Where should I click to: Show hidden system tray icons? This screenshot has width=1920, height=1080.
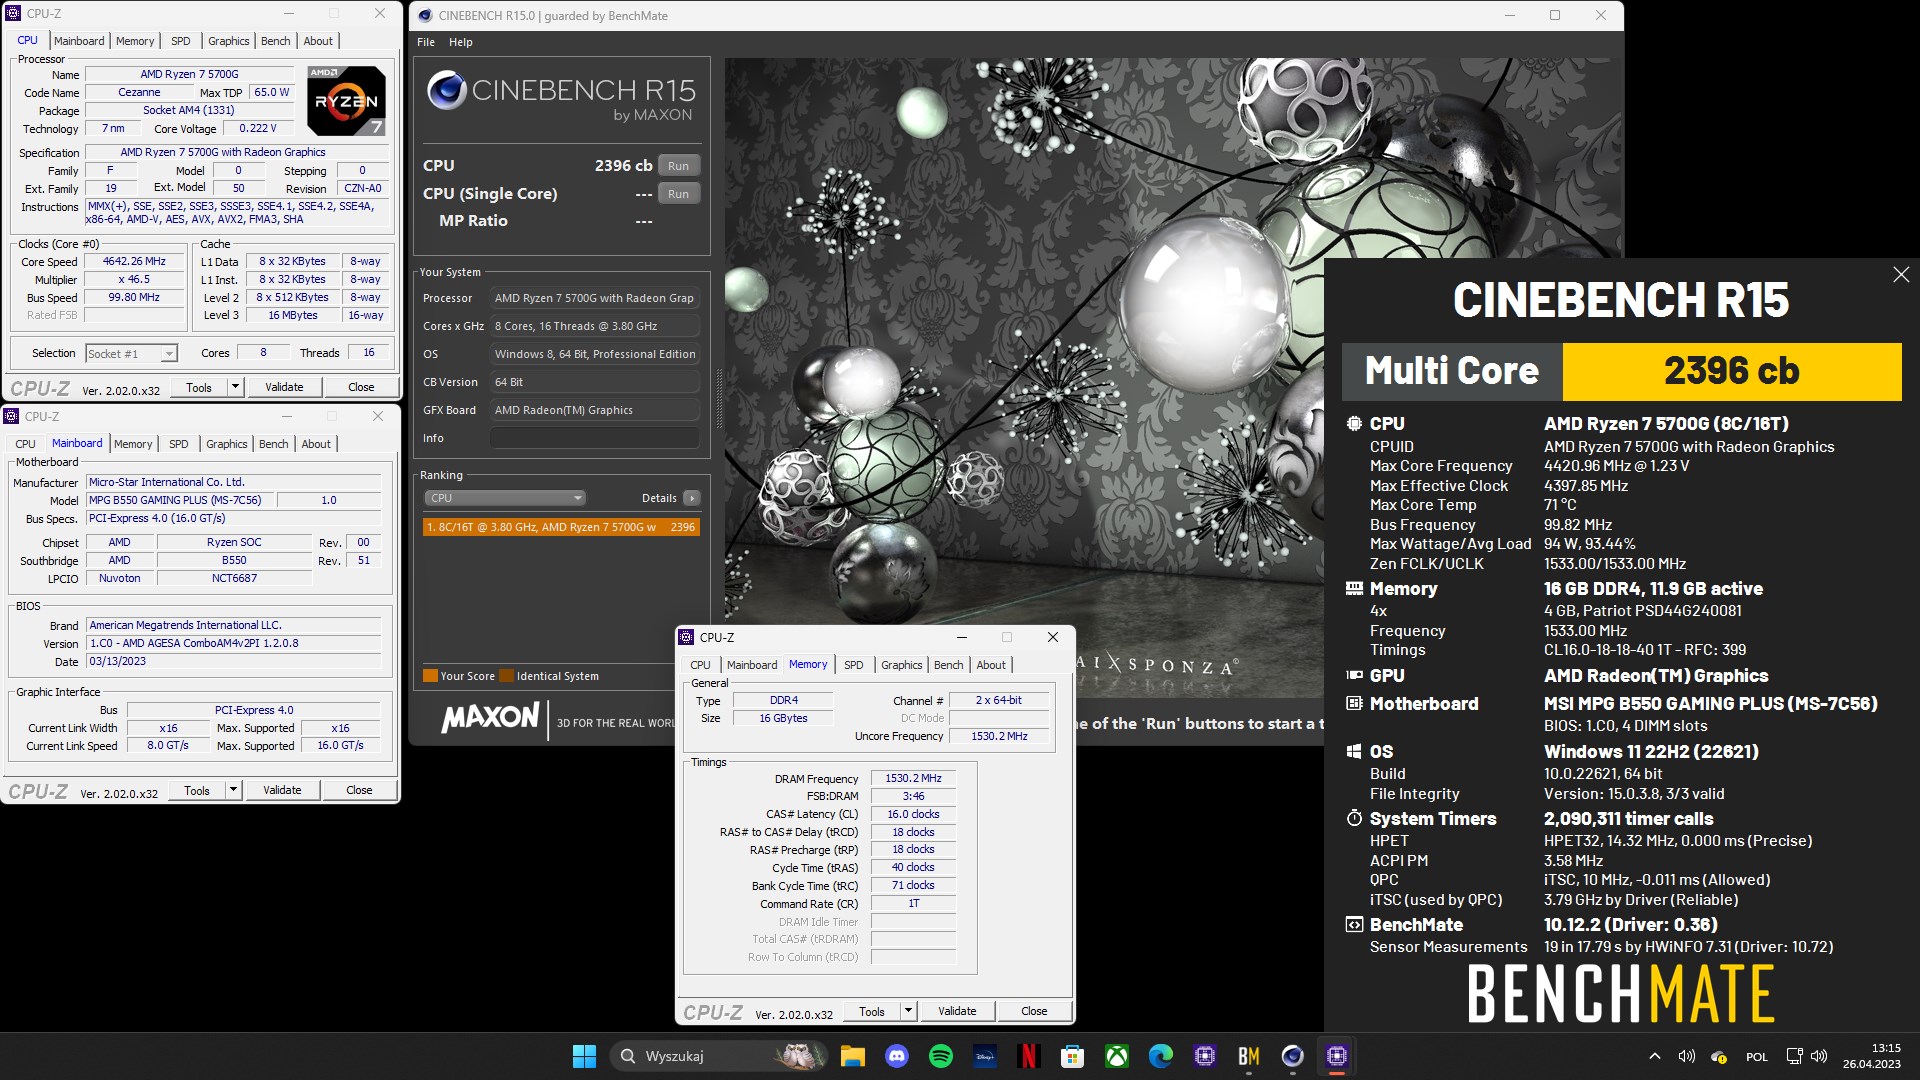tap(1654, 1056)
